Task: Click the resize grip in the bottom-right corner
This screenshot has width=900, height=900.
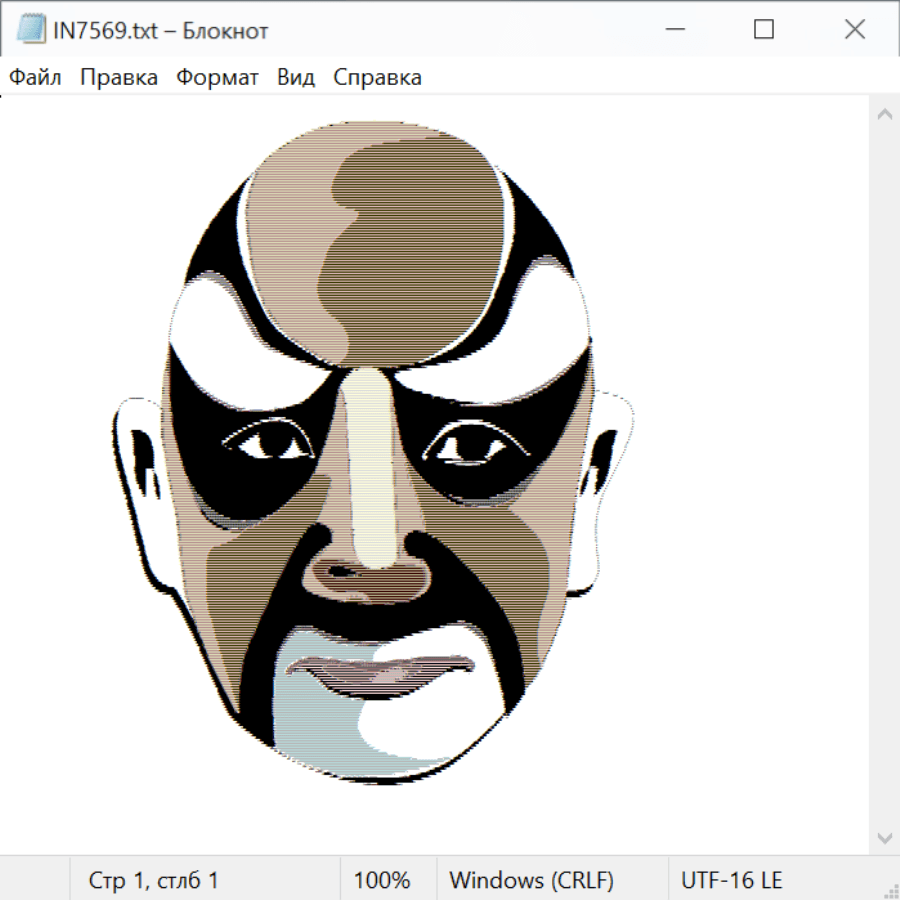Action: click(x=890, y=890)
